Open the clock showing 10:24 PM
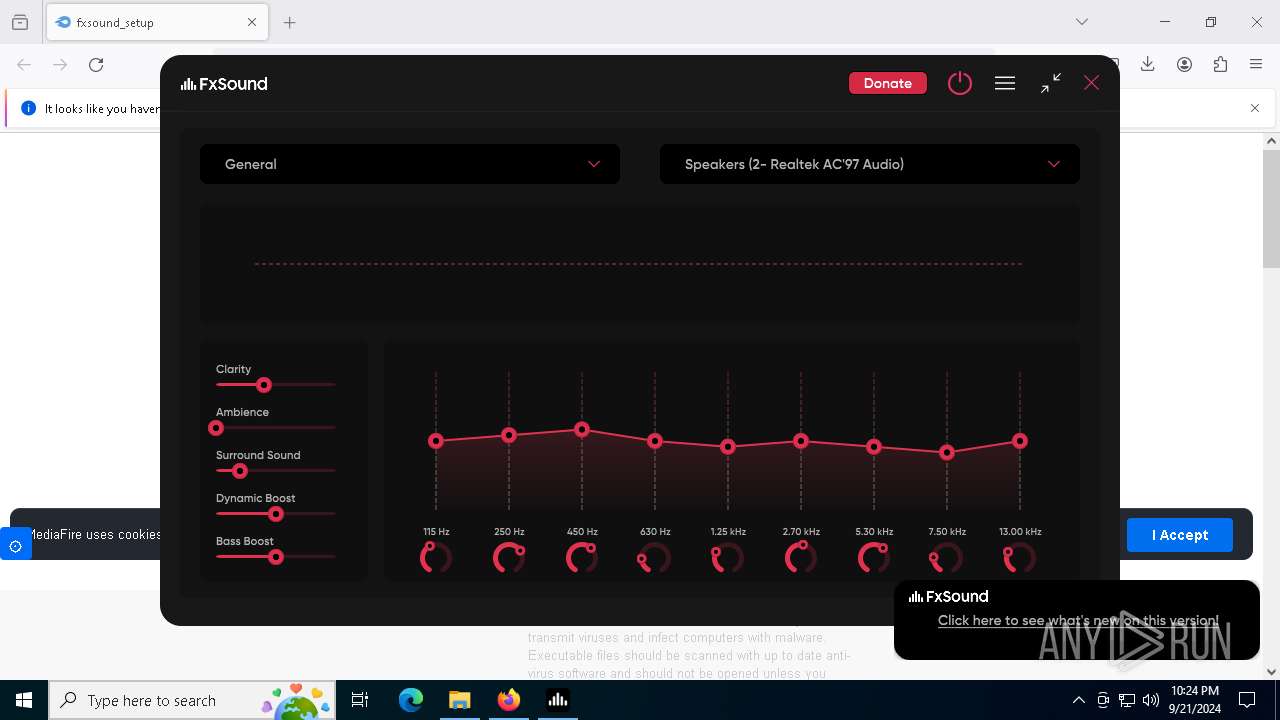Viewport: 1280px width, 720px height. point(1194,700)
